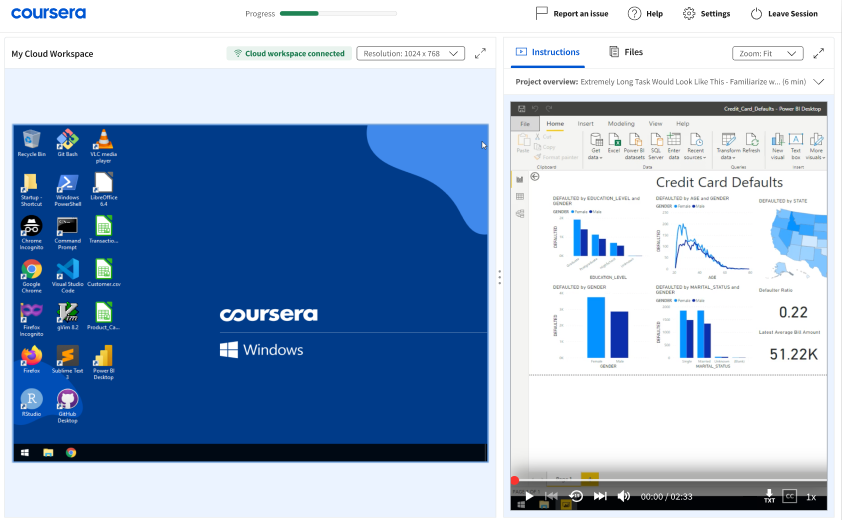Open the Help link
This screenshot has width=842, height=520.
(x=645, y=14)
